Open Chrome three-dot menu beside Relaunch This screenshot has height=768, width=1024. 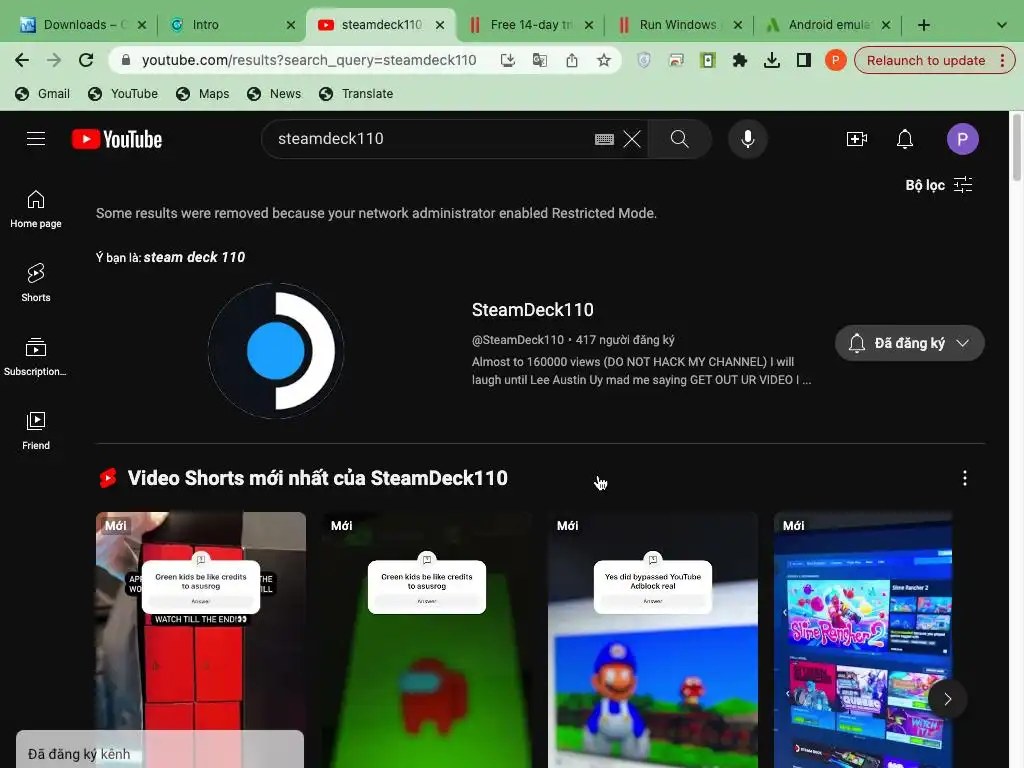click(x=1002, y=60)
